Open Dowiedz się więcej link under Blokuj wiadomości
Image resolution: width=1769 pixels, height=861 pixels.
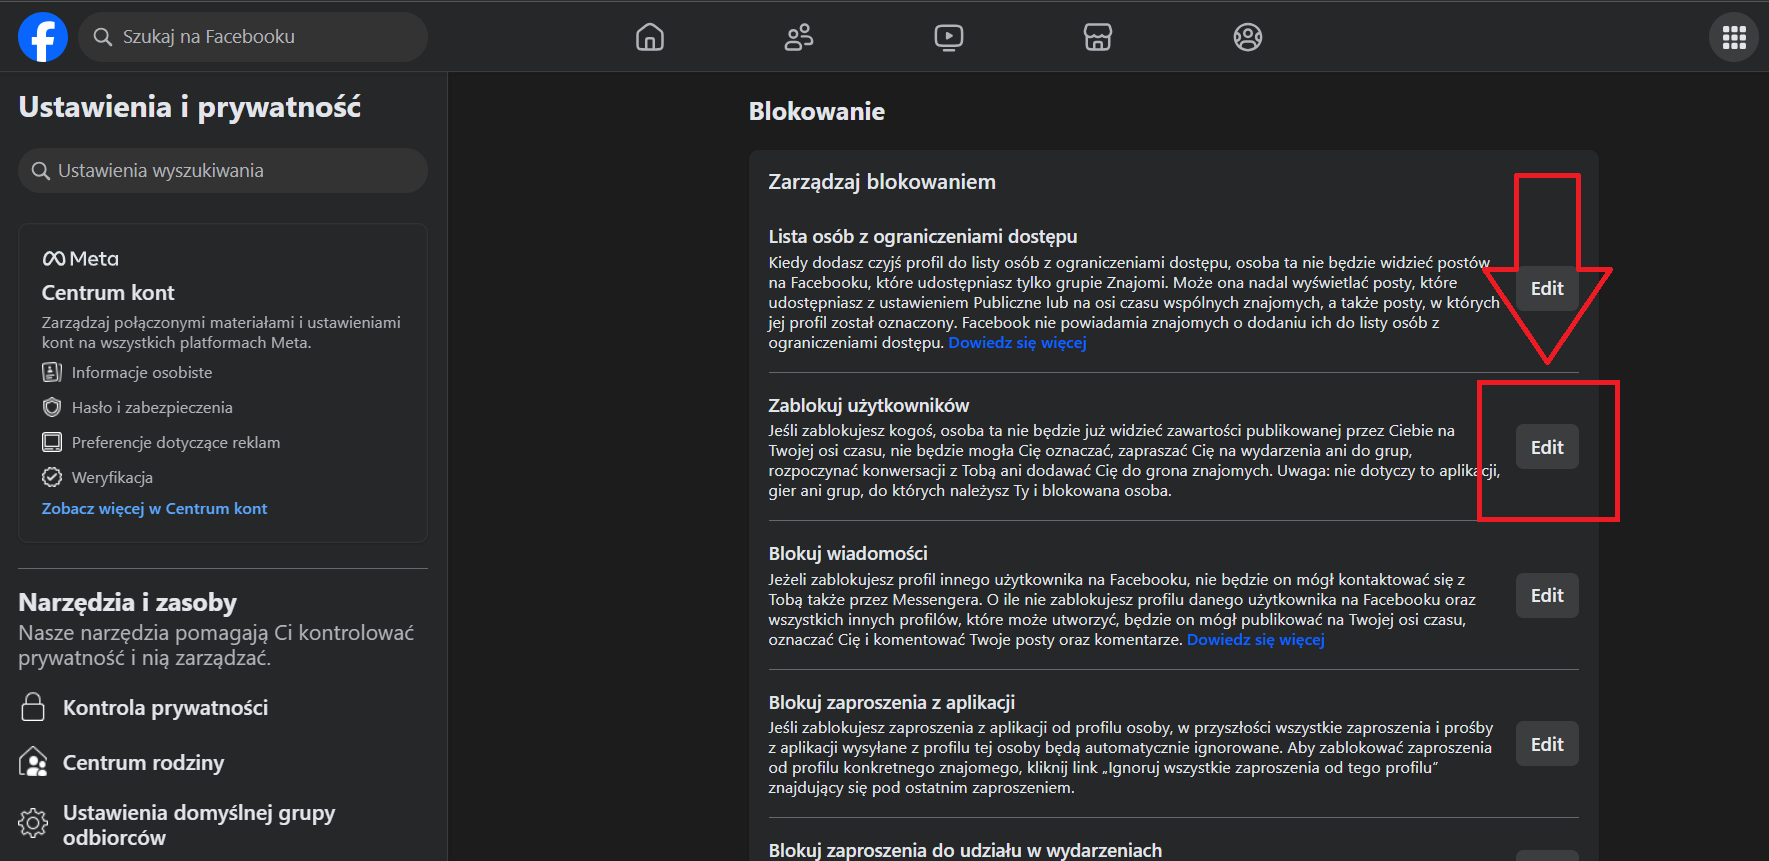(1255, 640)
